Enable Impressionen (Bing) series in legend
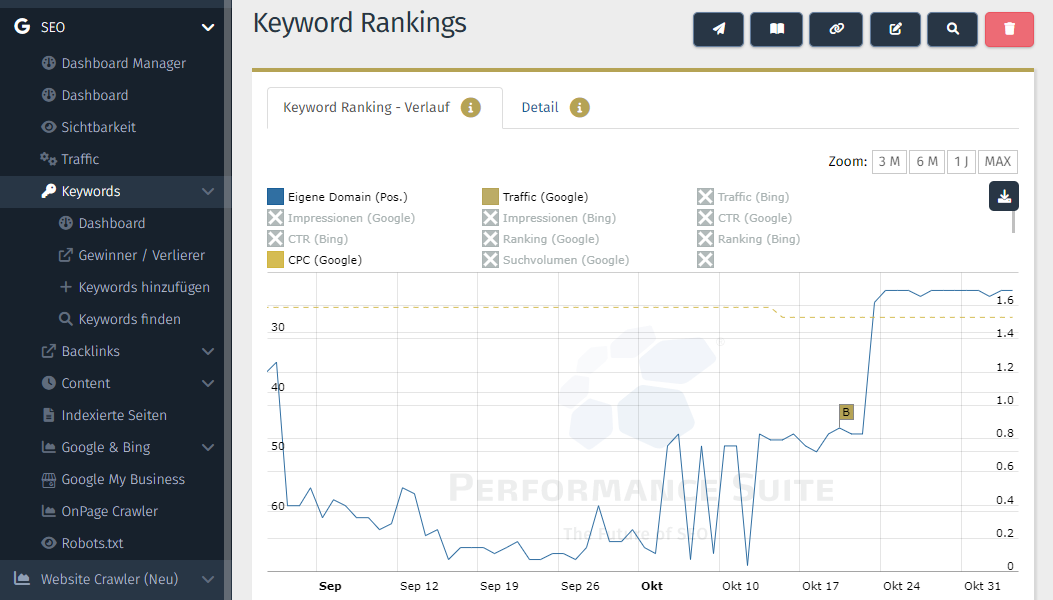The width and height of the screenshot is (1053, 600). click(490, 218)
